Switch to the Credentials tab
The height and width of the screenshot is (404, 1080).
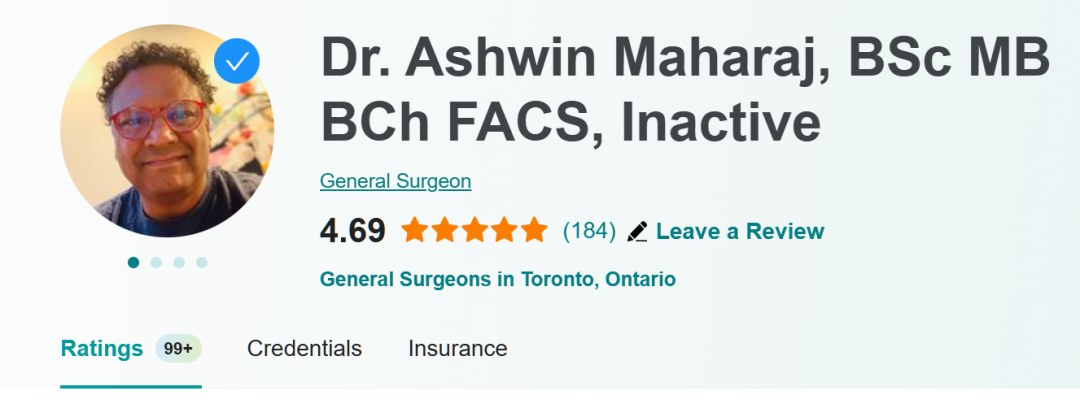point(304,349)
